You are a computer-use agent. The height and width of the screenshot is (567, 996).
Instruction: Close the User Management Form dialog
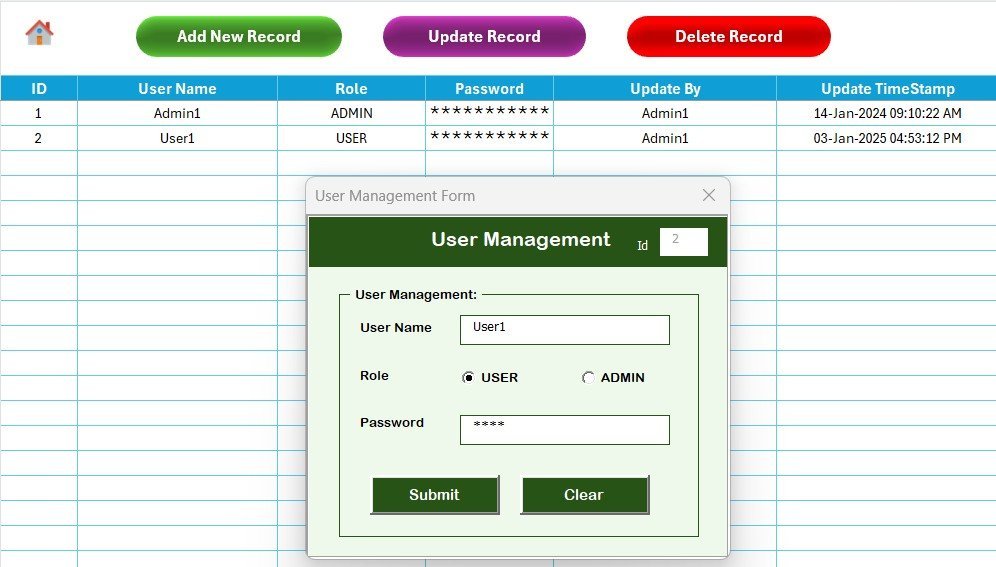coord(709,195)
